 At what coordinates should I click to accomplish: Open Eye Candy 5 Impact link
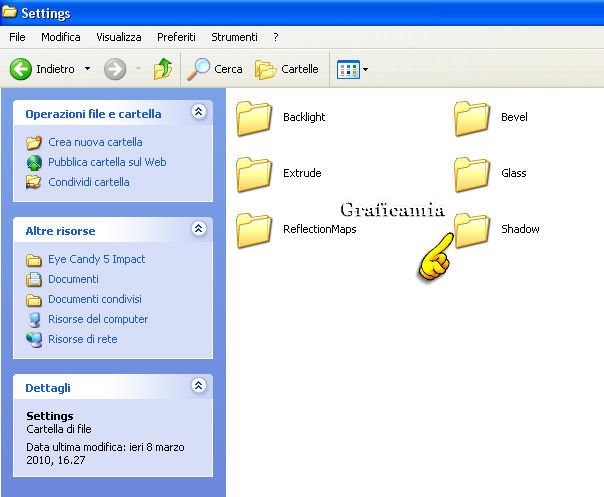pos(96,259)
